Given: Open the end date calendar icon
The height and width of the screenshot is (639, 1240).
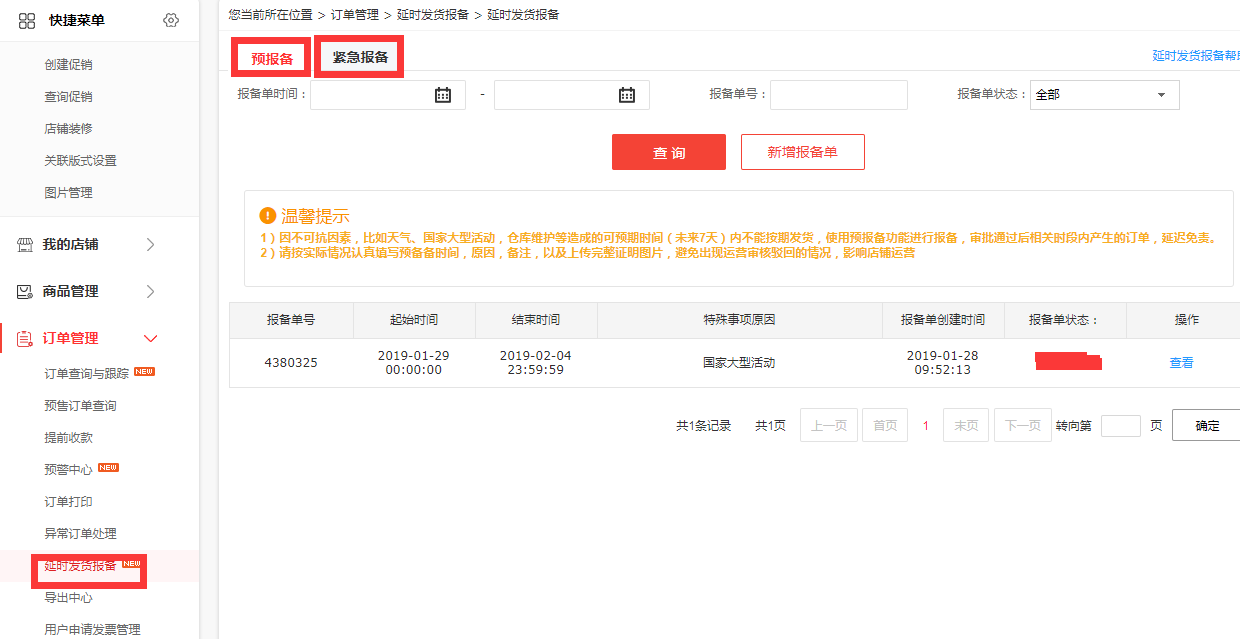Looking at the screenshot, I should click(627, 95).
